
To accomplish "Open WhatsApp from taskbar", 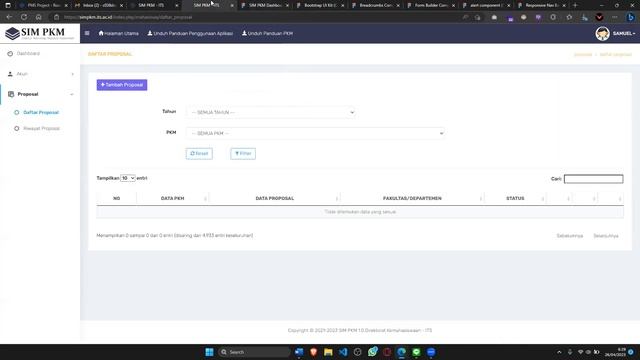I will pos(372,352).
